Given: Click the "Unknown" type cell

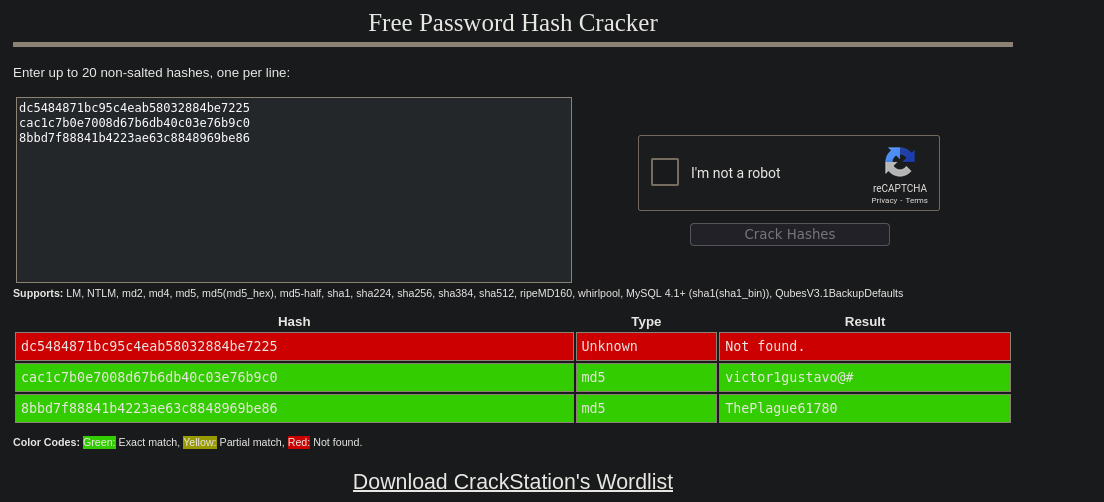Looking at the screenshot, I should [646, 346].
